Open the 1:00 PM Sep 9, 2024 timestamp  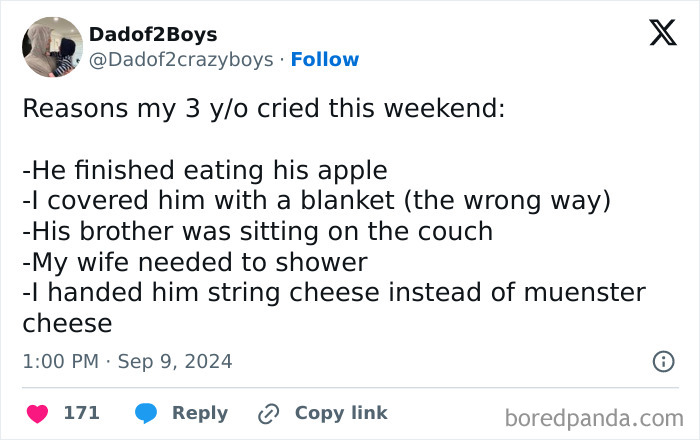(x=127, y=361)
